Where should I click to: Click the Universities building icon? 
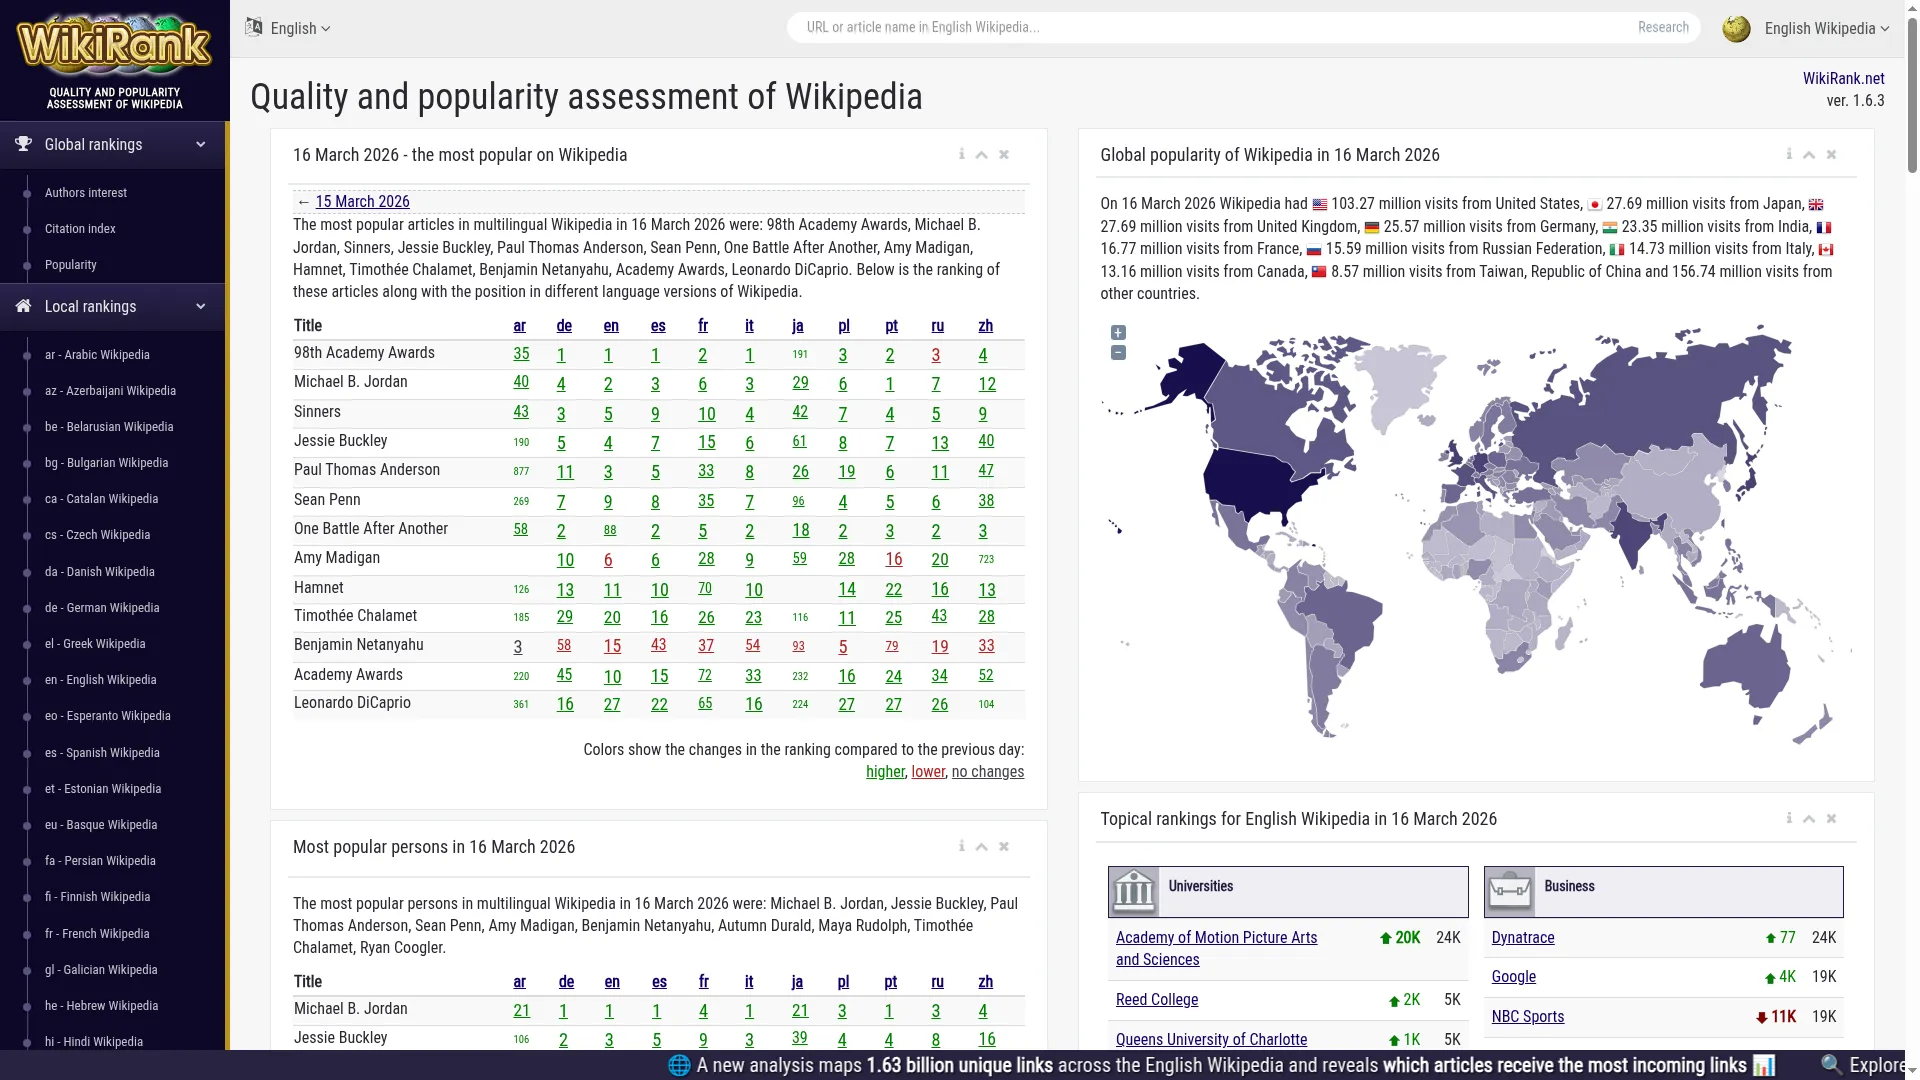pos(1134,892)
